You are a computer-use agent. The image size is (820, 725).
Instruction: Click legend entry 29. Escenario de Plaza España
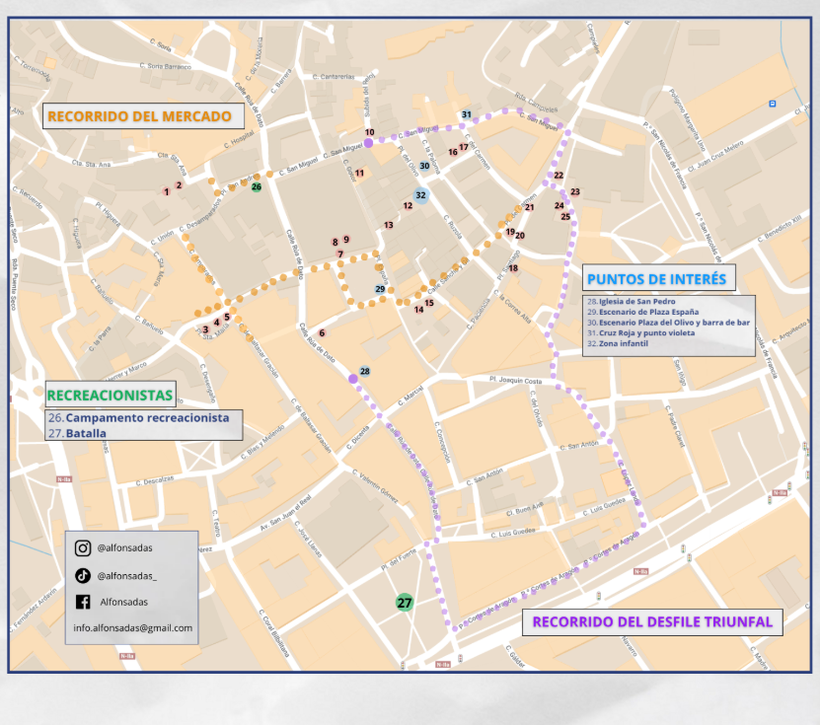click(x=643, y=312)
